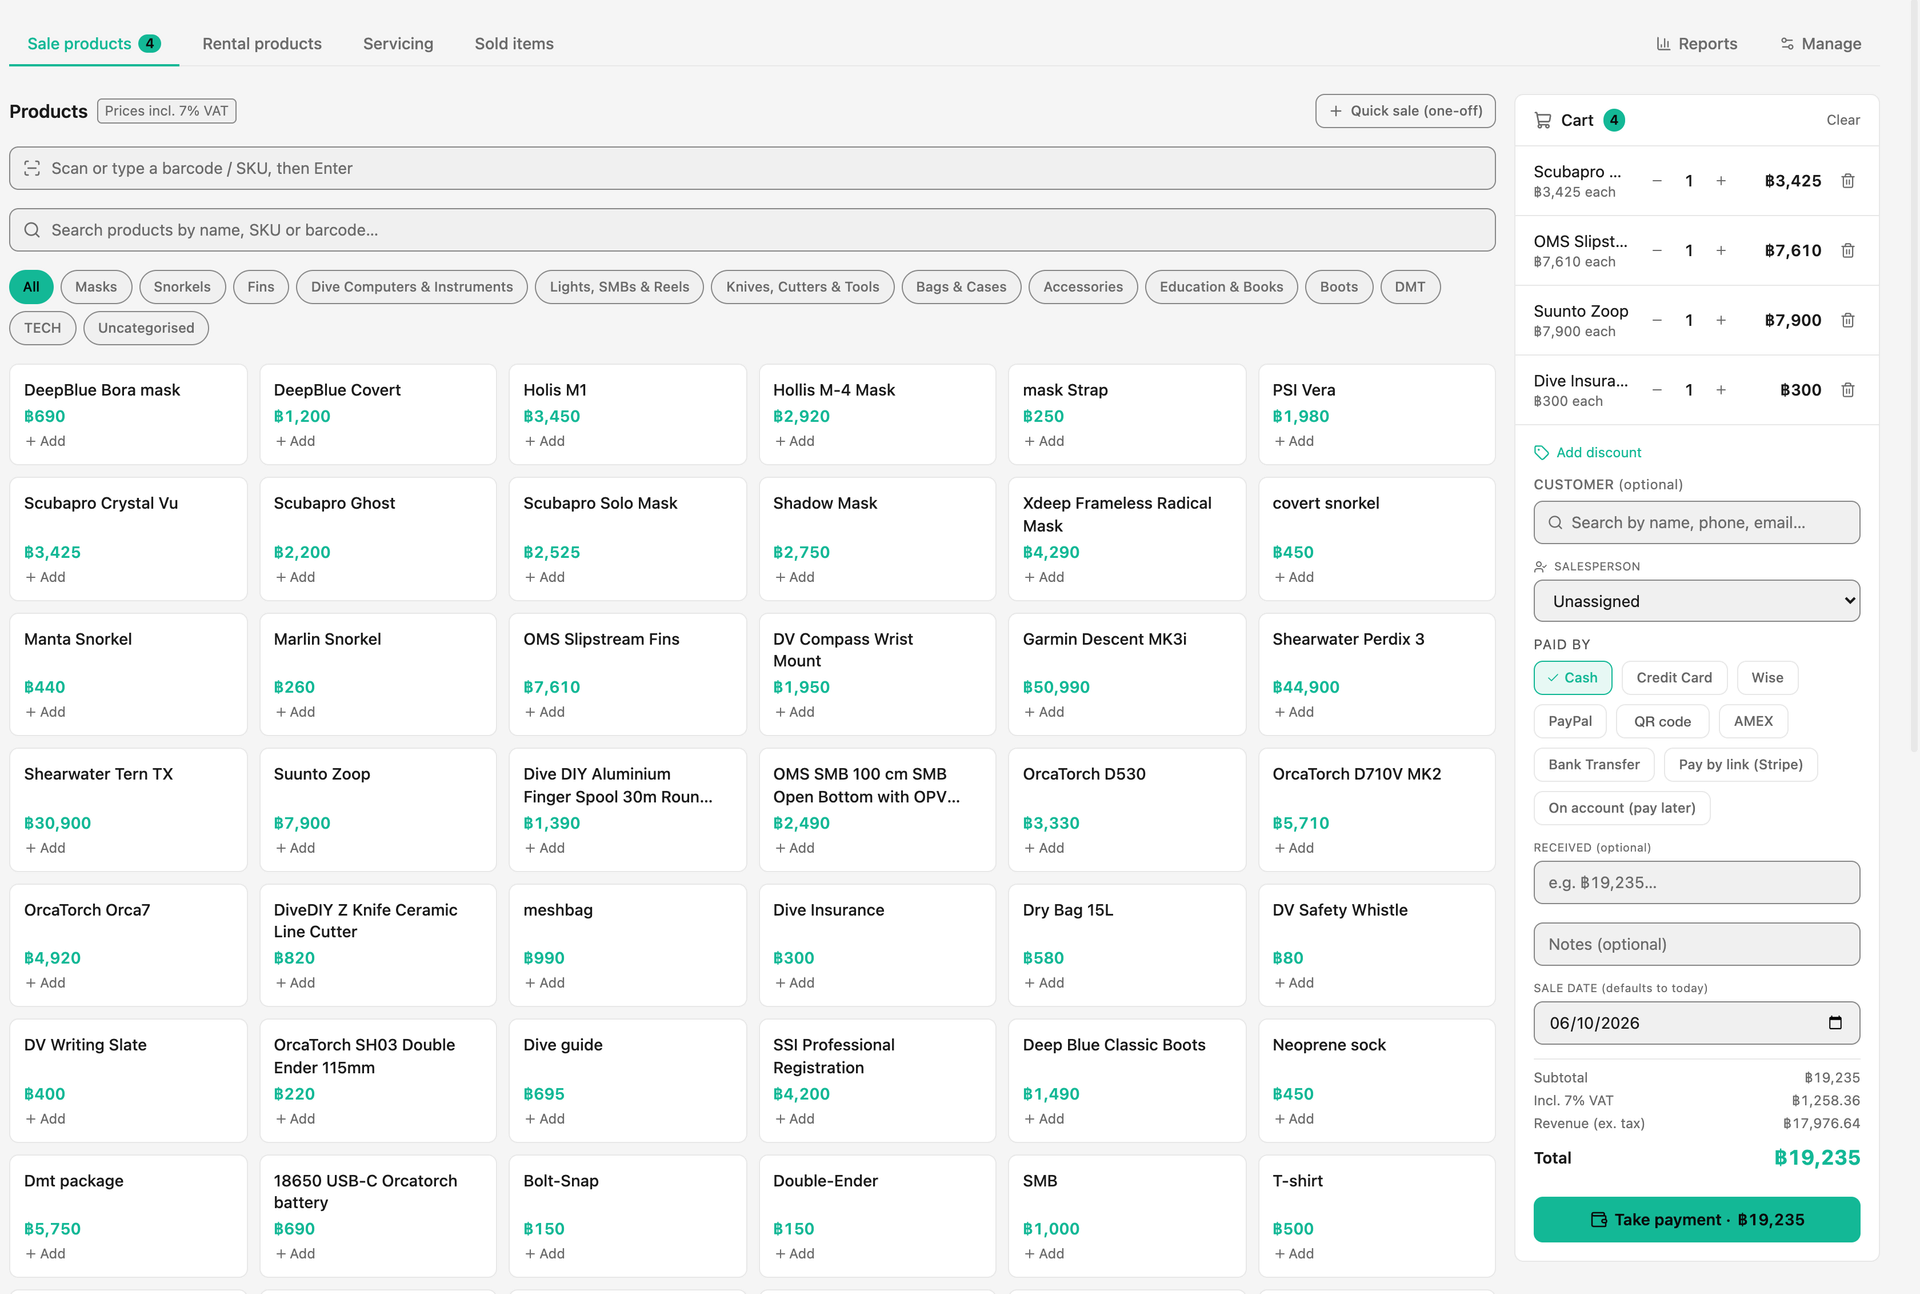
Task: Pick PayPal as payment method
Action: (1570, 721)
